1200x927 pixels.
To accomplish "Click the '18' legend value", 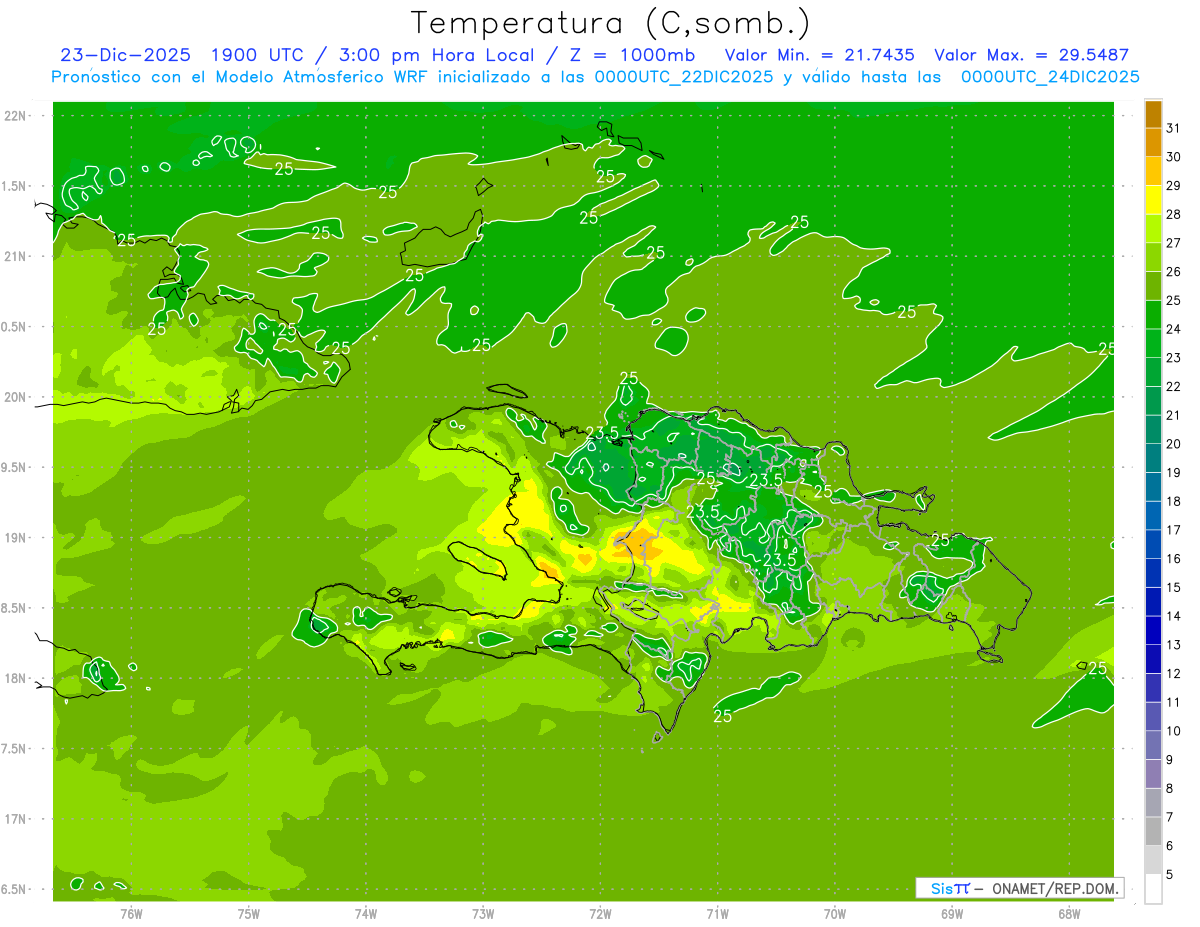I will pyautogui.click(x=1174, y=501).
